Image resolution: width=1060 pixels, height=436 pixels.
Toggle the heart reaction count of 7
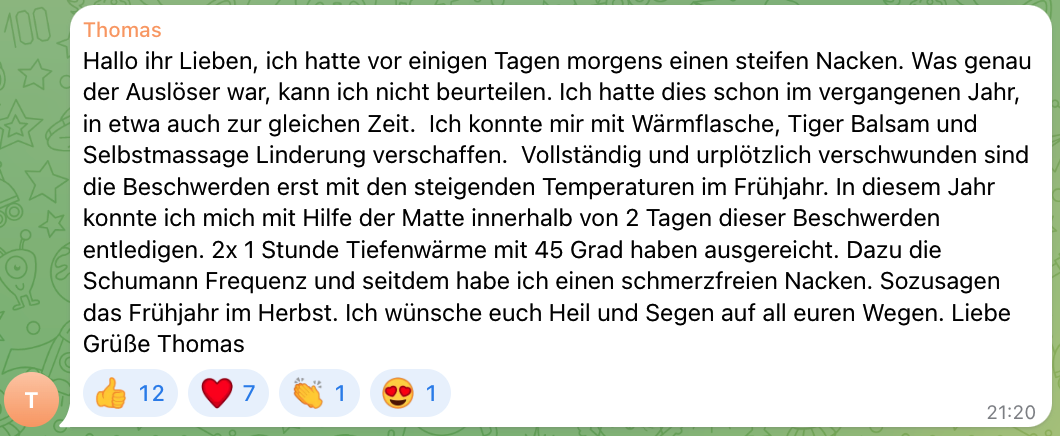[x=249, y=393]
